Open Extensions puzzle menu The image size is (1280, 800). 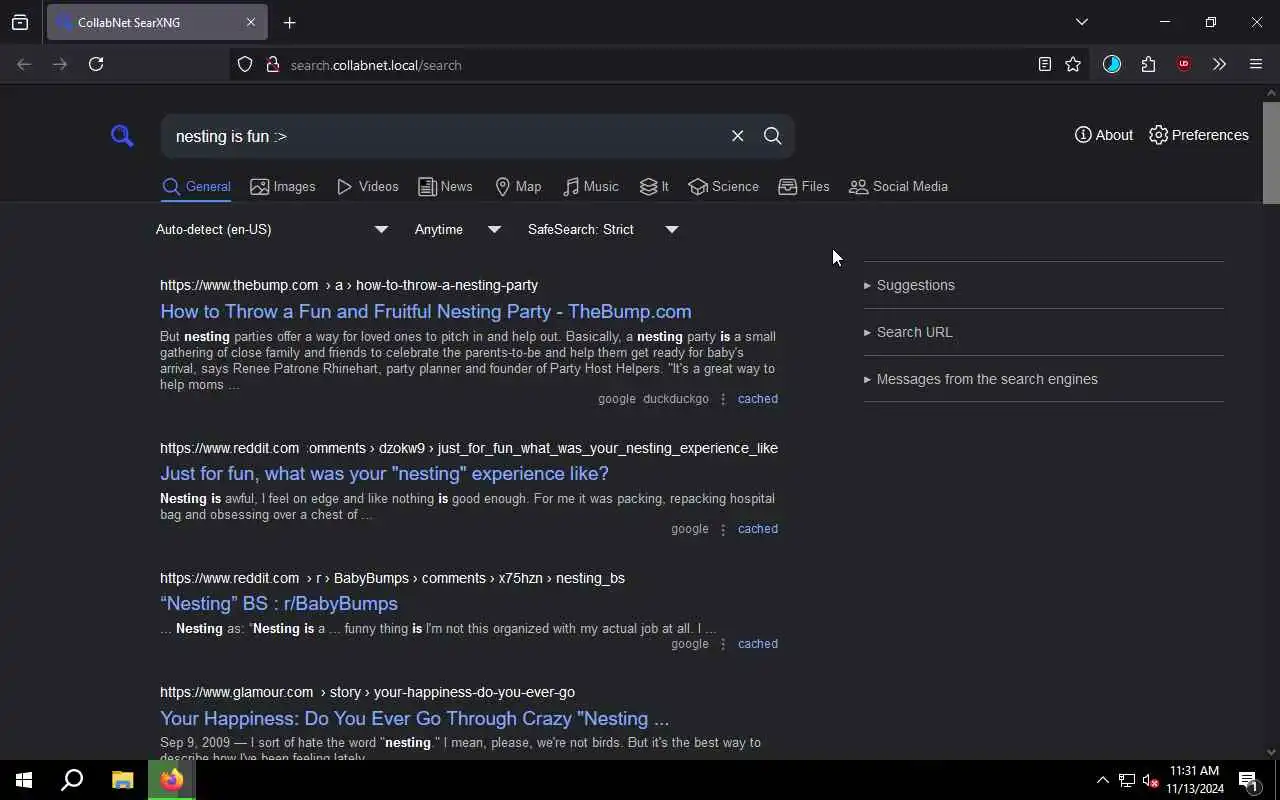1148,64
